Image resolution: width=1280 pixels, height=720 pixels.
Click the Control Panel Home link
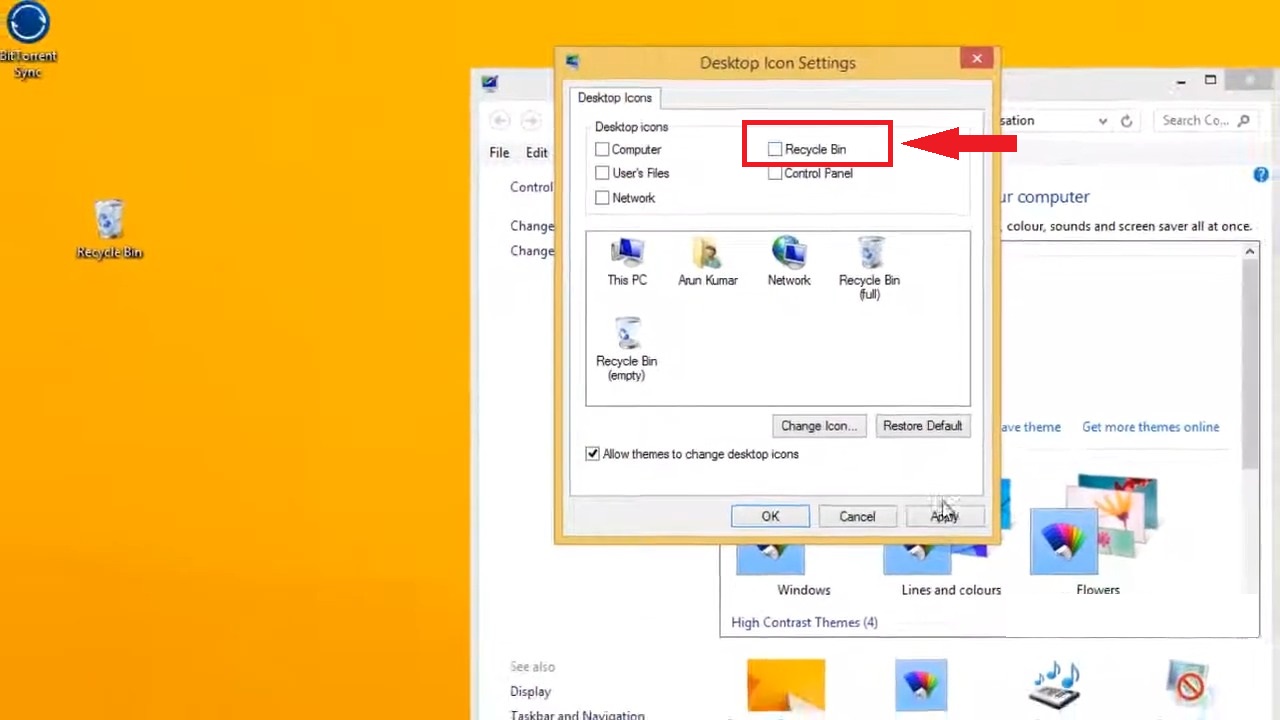click(x=531, y=187)
